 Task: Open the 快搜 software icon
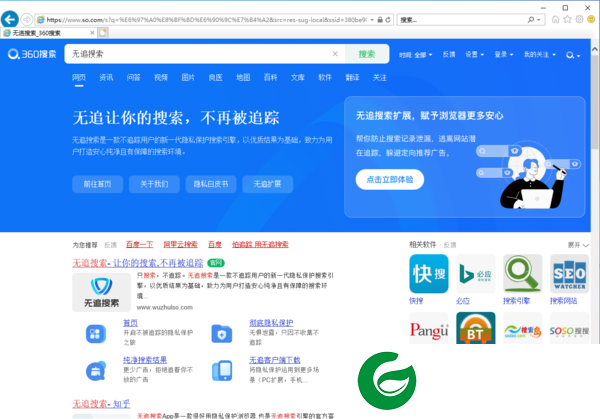click(x=429, y=274)
